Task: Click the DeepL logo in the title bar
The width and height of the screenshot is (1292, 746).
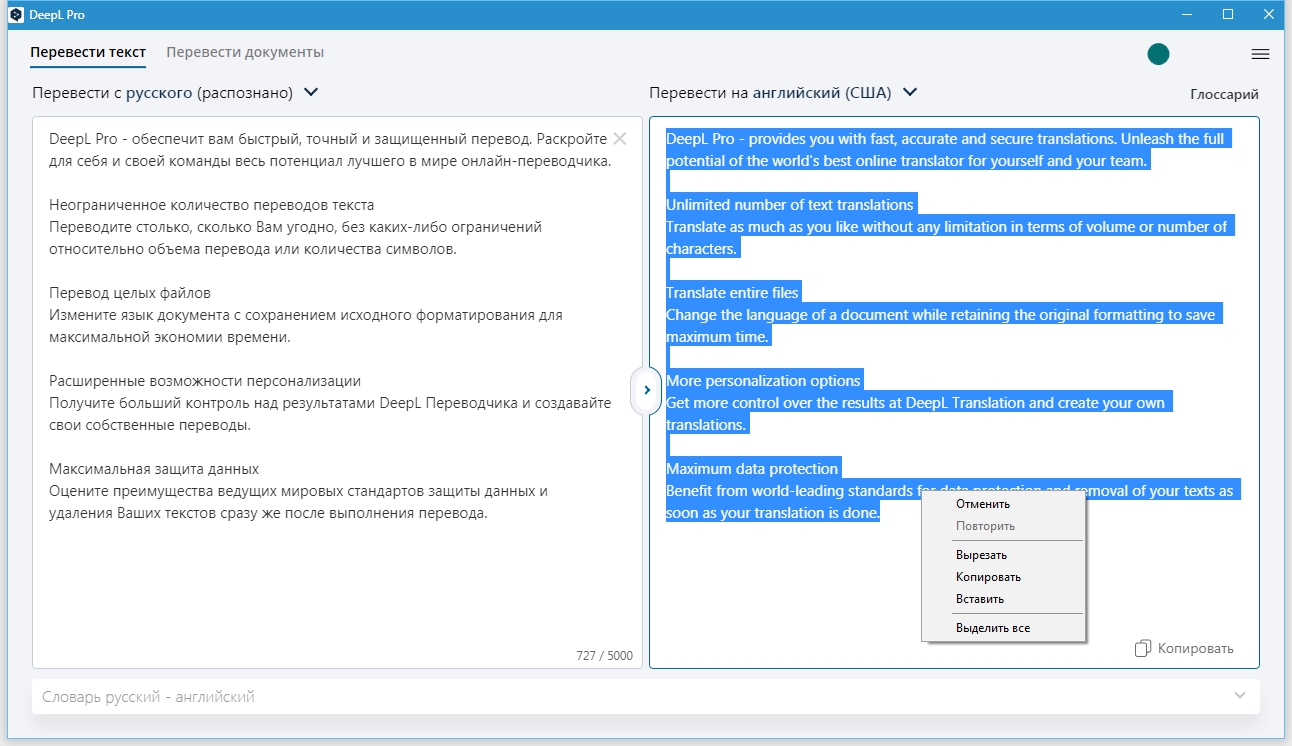Action: pyautogui.click(x=16, y=14)
